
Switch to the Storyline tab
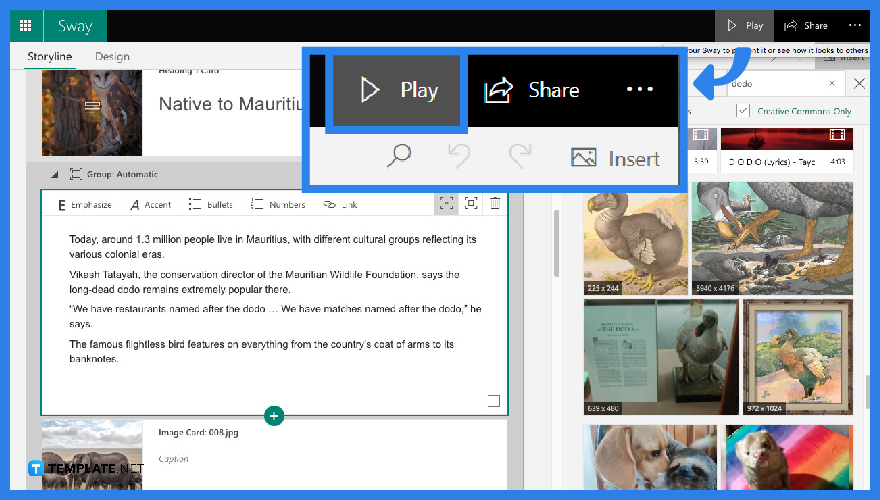[49, 57]
